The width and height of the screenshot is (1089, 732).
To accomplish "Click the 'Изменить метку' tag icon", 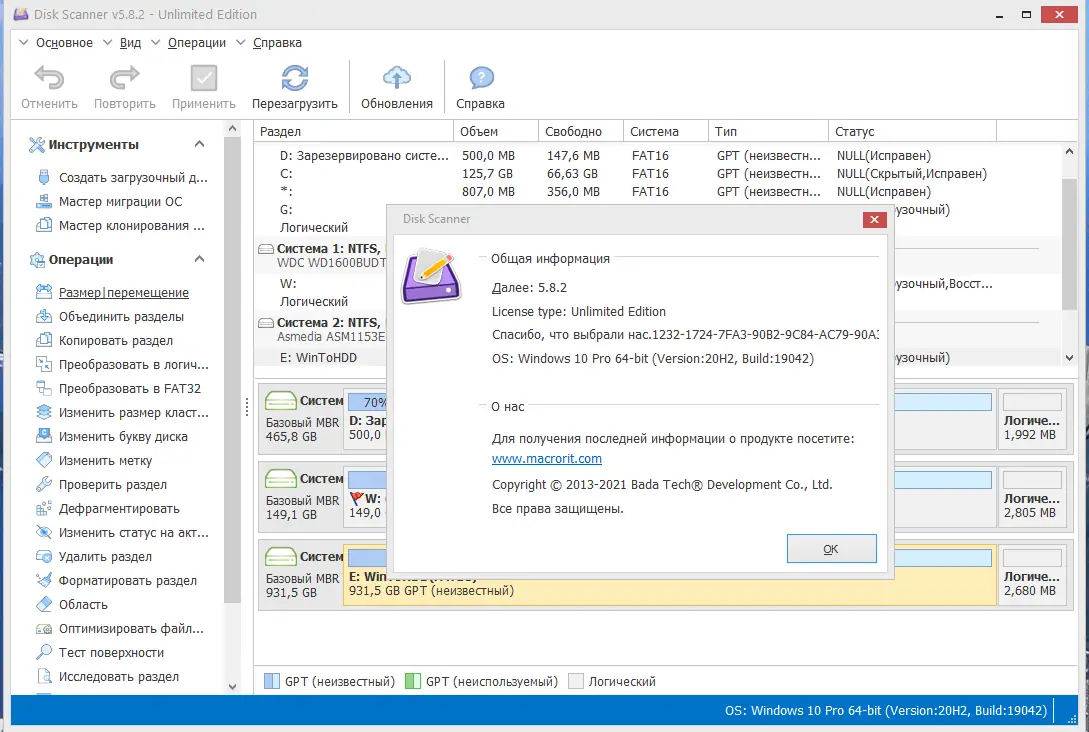I will (x=44, y=460).
